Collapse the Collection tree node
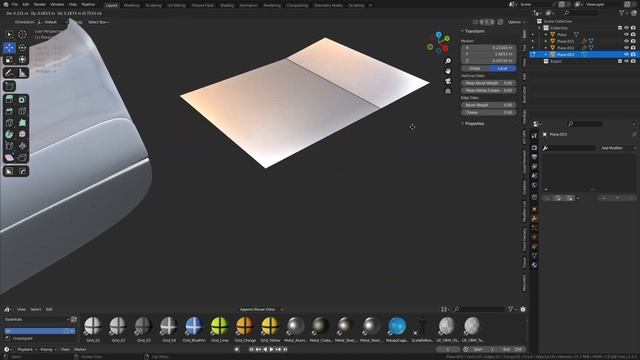Viewport: 640px width, 360px height. tap(540, 28)
